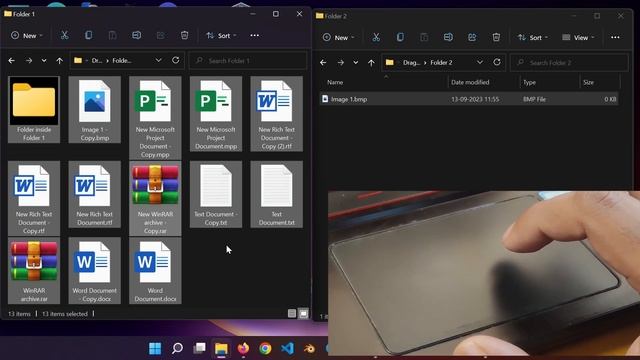Screen dimensions: 640x360
Task: Click Rename icon in Folder 2 toolbar
Action: point(448,38)
